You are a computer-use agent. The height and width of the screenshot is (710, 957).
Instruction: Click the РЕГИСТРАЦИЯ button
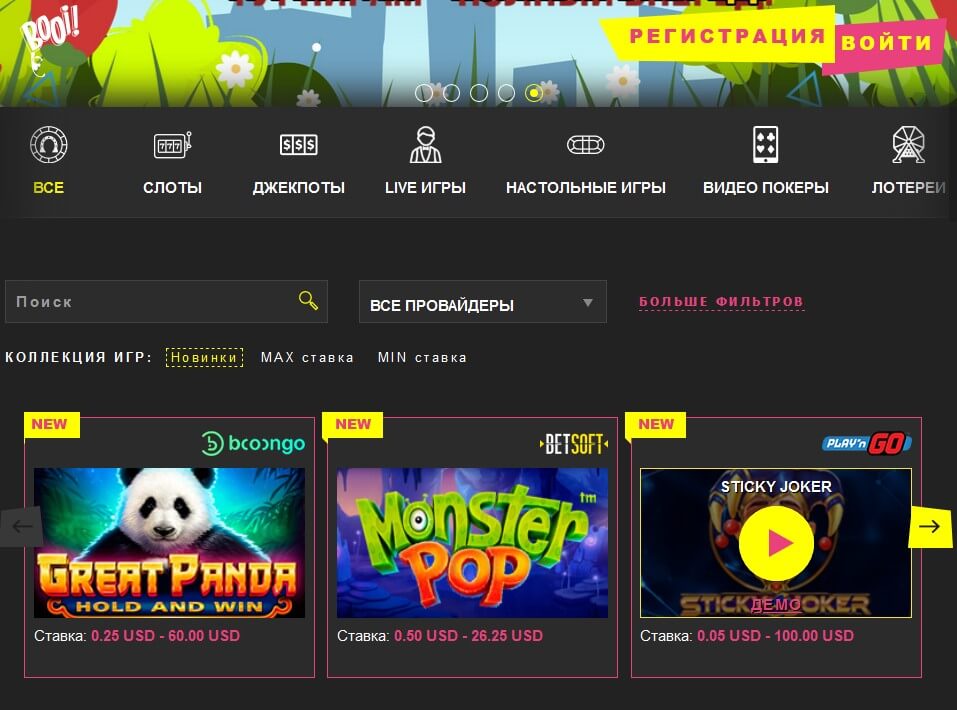click(x=724, y=37)
